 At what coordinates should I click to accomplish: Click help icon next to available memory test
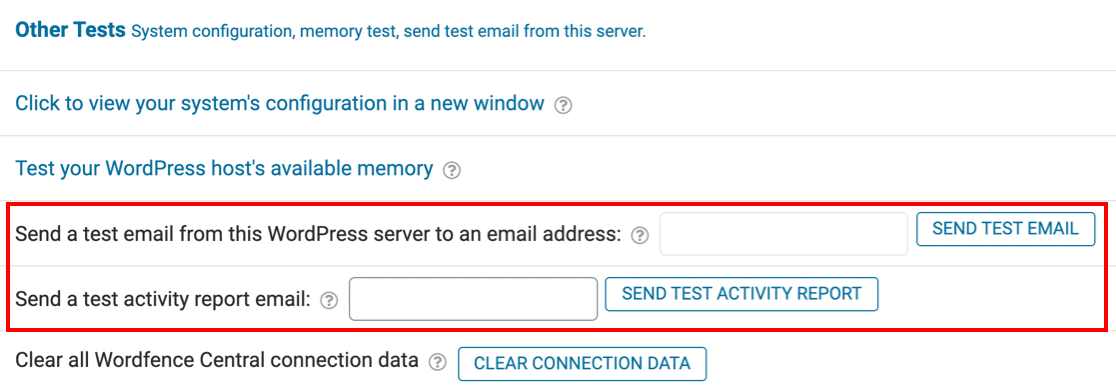[x=452, y=171]
